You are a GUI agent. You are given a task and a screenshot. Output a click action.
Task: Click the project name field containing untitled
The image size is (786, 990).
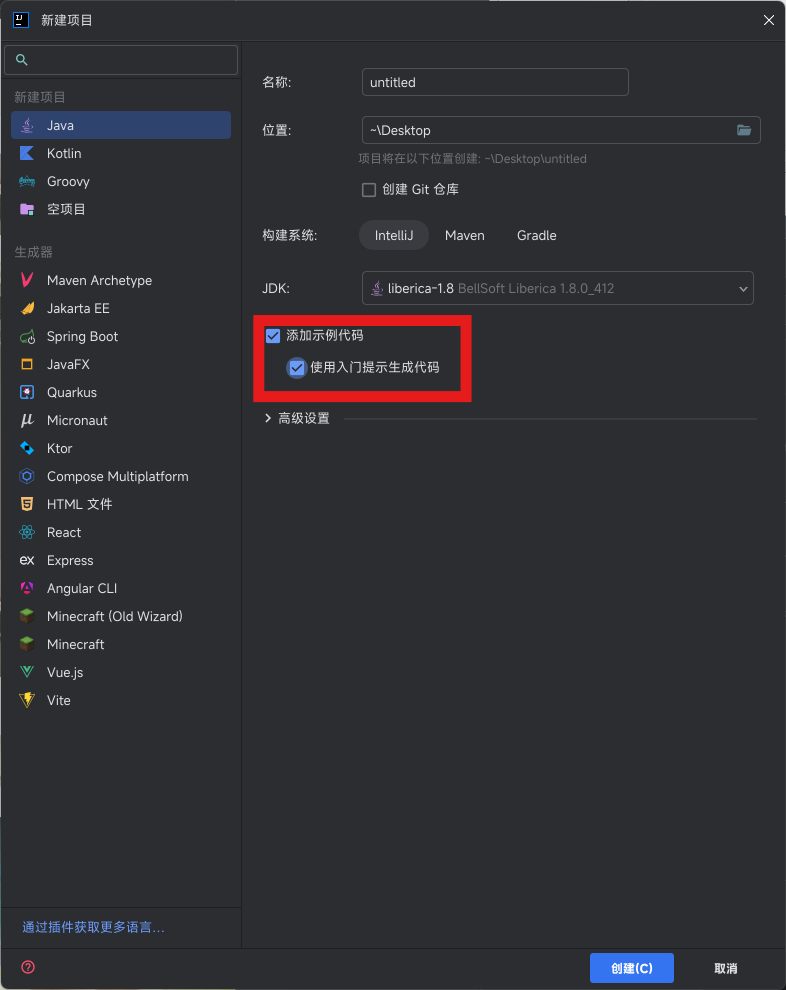[x=495, y=82]
